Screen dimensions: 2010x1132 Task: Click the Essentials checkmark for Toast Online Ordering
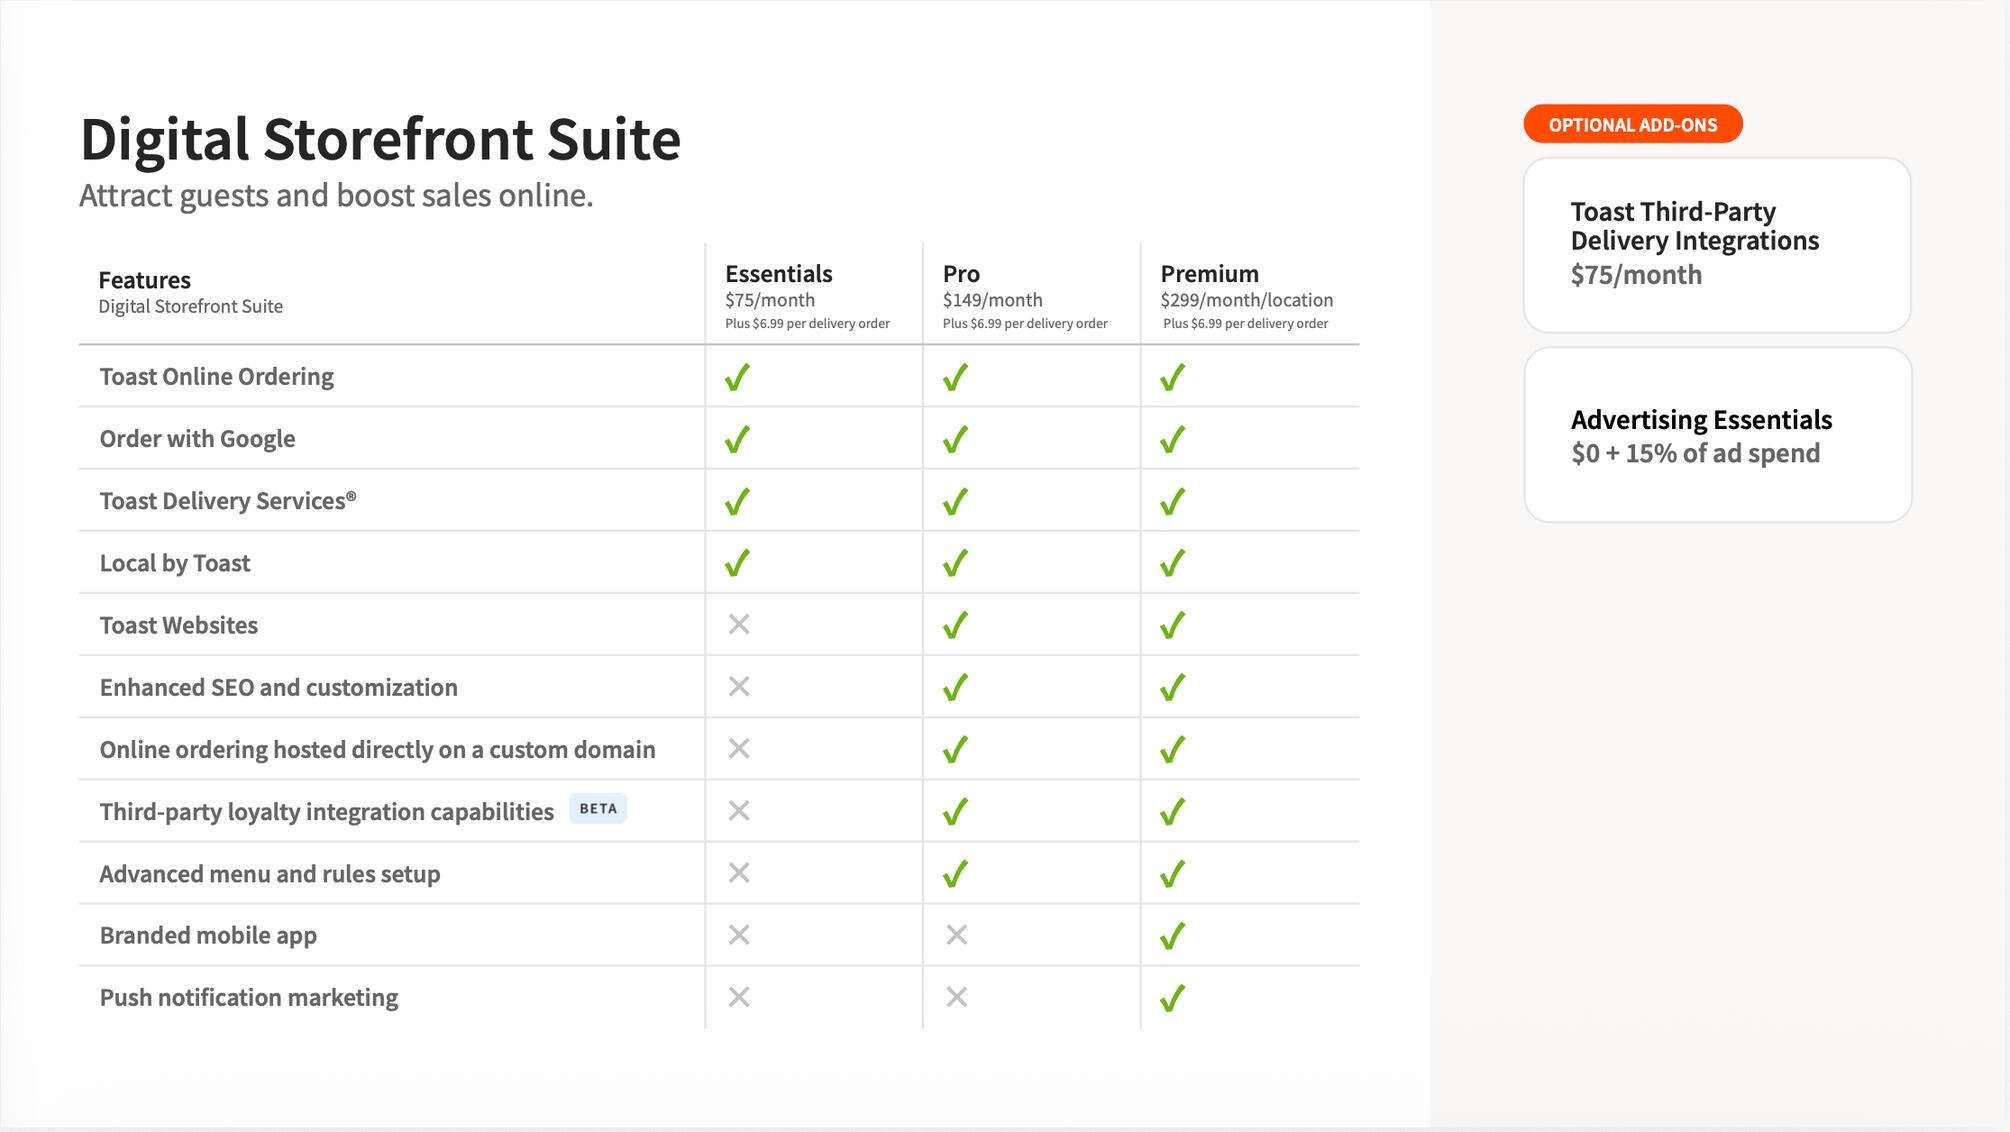coord(737,377)
